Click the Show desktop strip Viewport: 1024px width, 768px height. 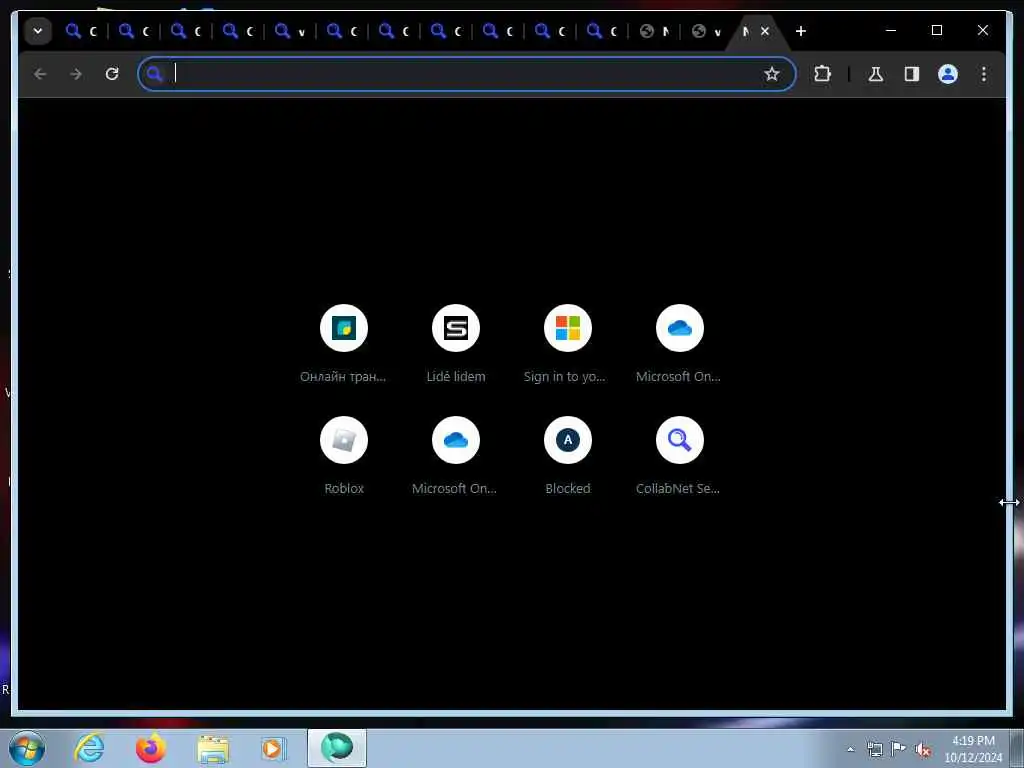click(1016, 748)
